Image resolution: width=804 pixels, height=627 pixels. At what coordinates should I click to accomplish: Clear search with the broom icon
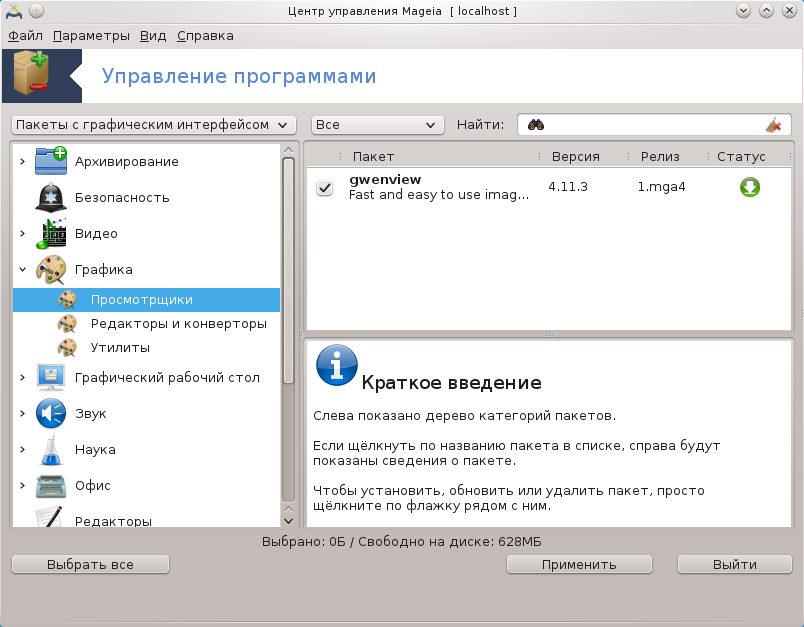pos(773,125)
